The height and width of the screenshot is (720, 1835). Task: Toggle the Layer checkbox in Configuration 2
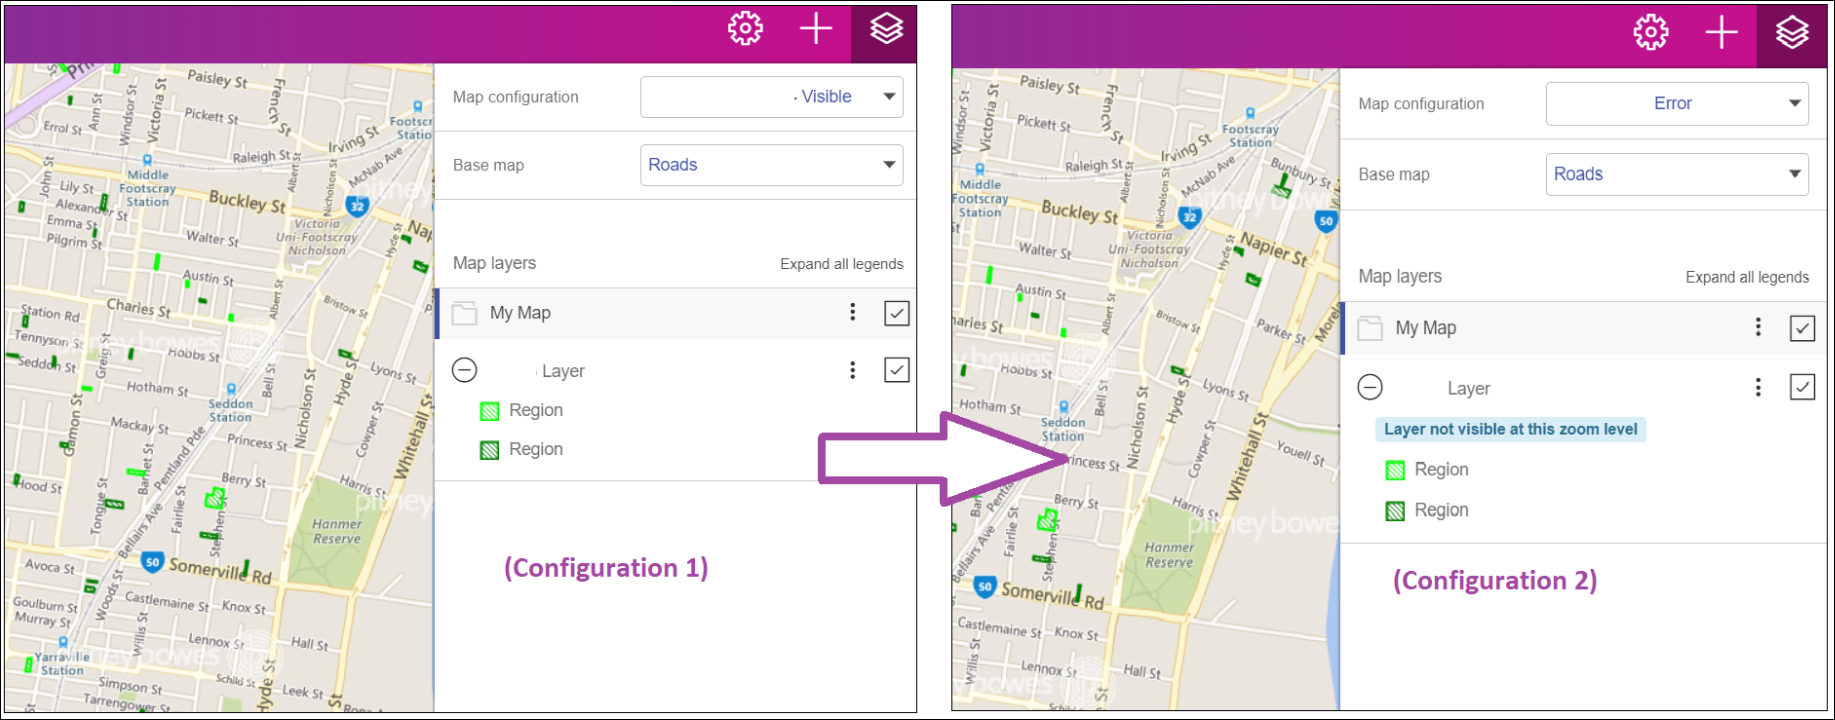[1802, 387]
